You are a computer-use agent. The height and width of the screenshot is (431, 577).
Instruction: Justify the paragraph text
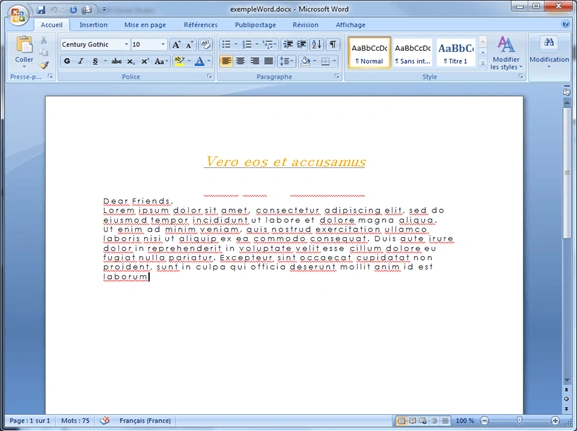click(x=269, y=61)
